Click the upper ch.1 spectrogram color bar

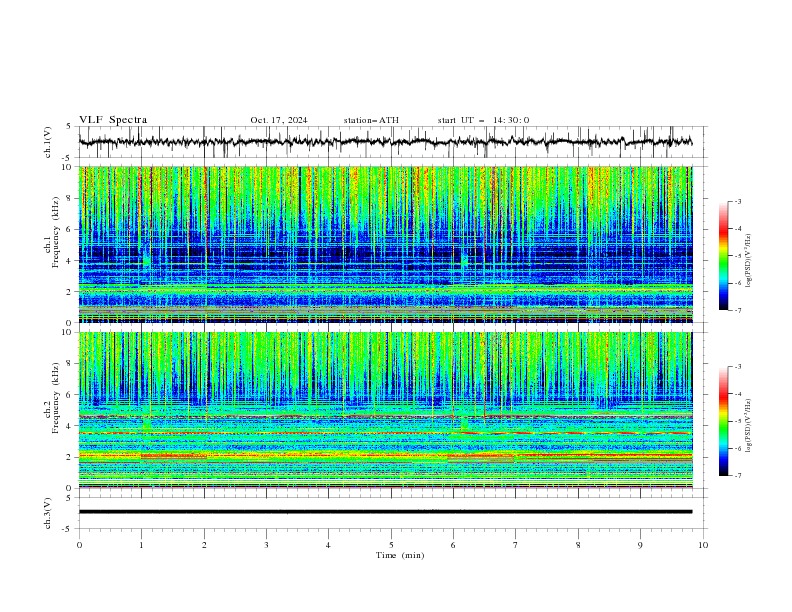pos(723,256)
